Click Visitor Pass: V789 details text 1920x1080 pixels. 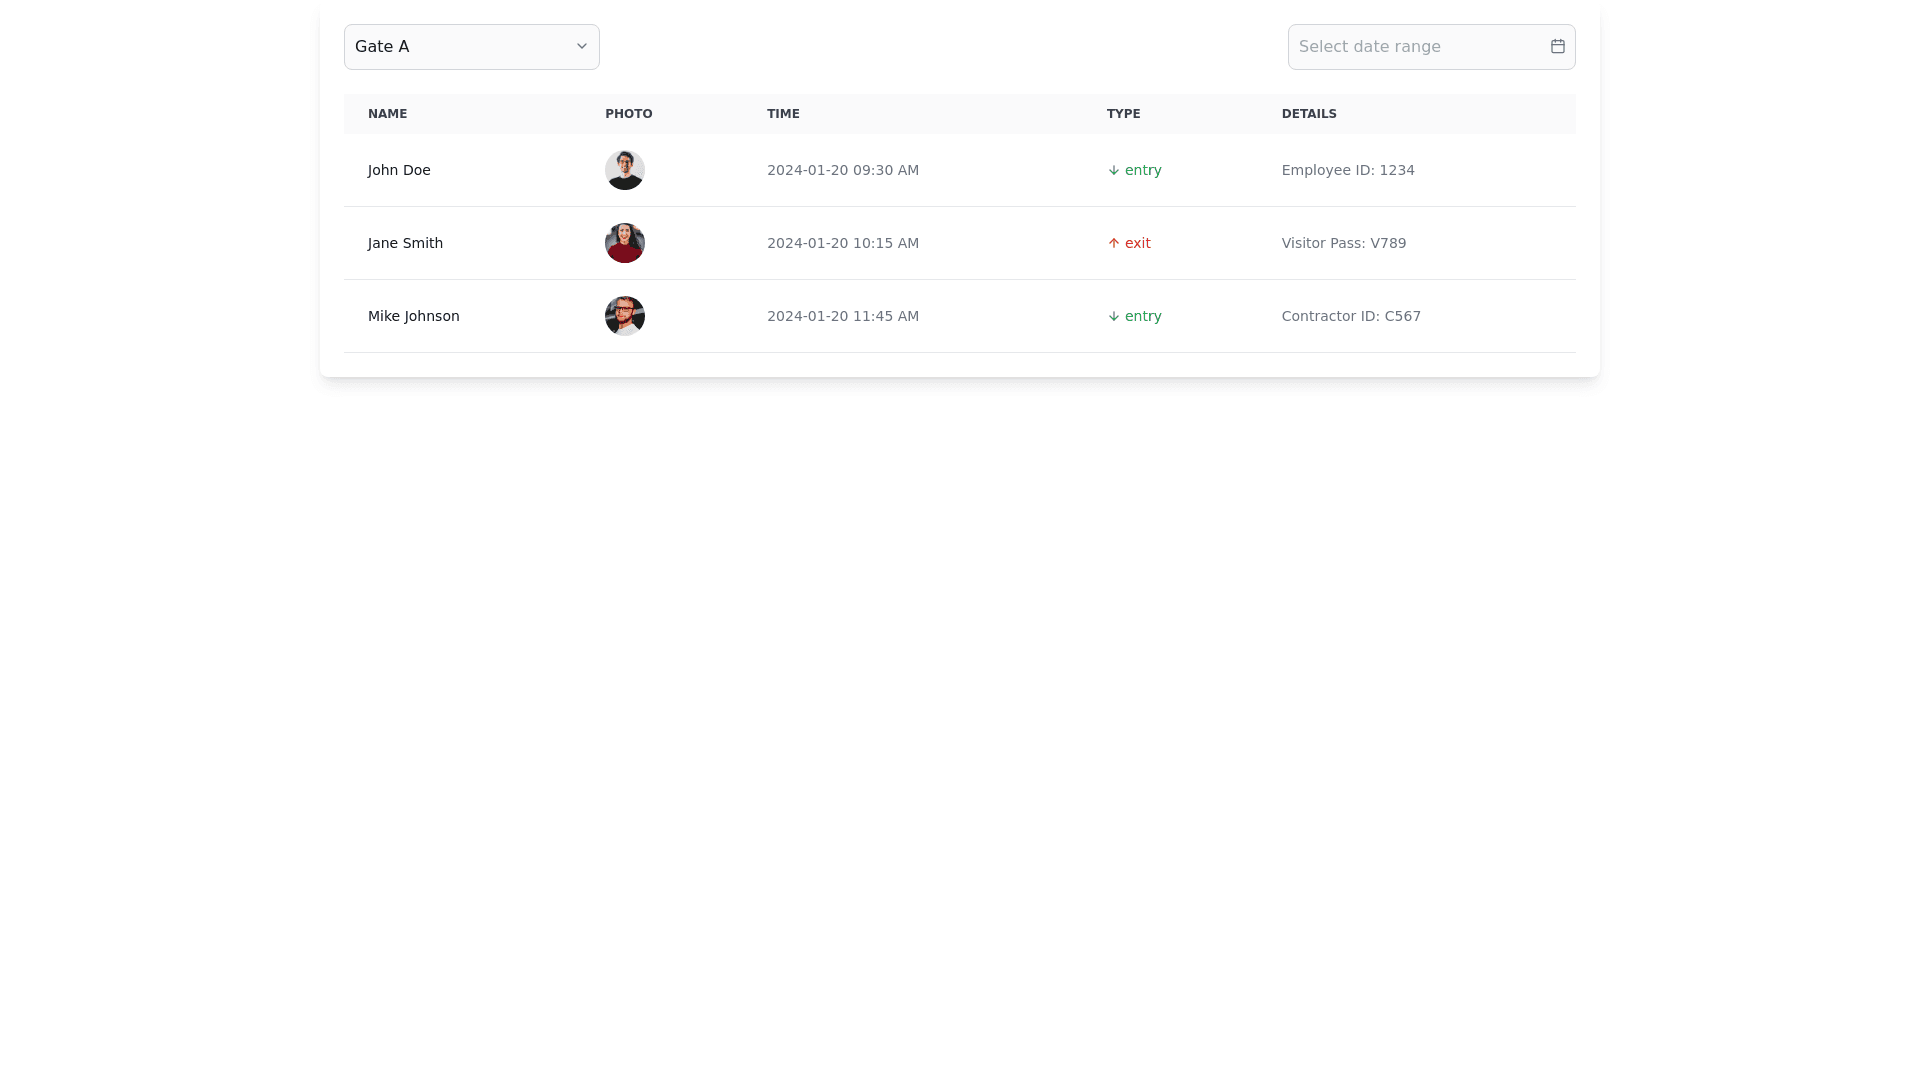pos(1343,243)
